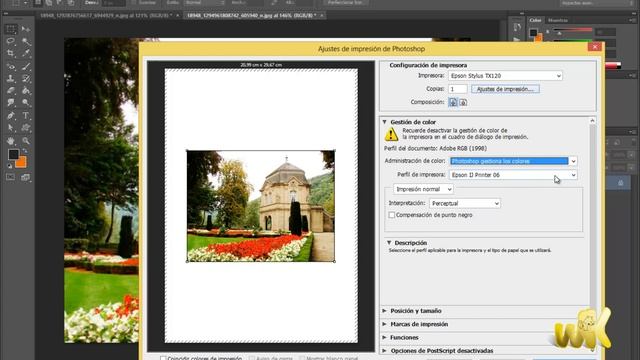Expand the Funciones section

tap(384, 338)
